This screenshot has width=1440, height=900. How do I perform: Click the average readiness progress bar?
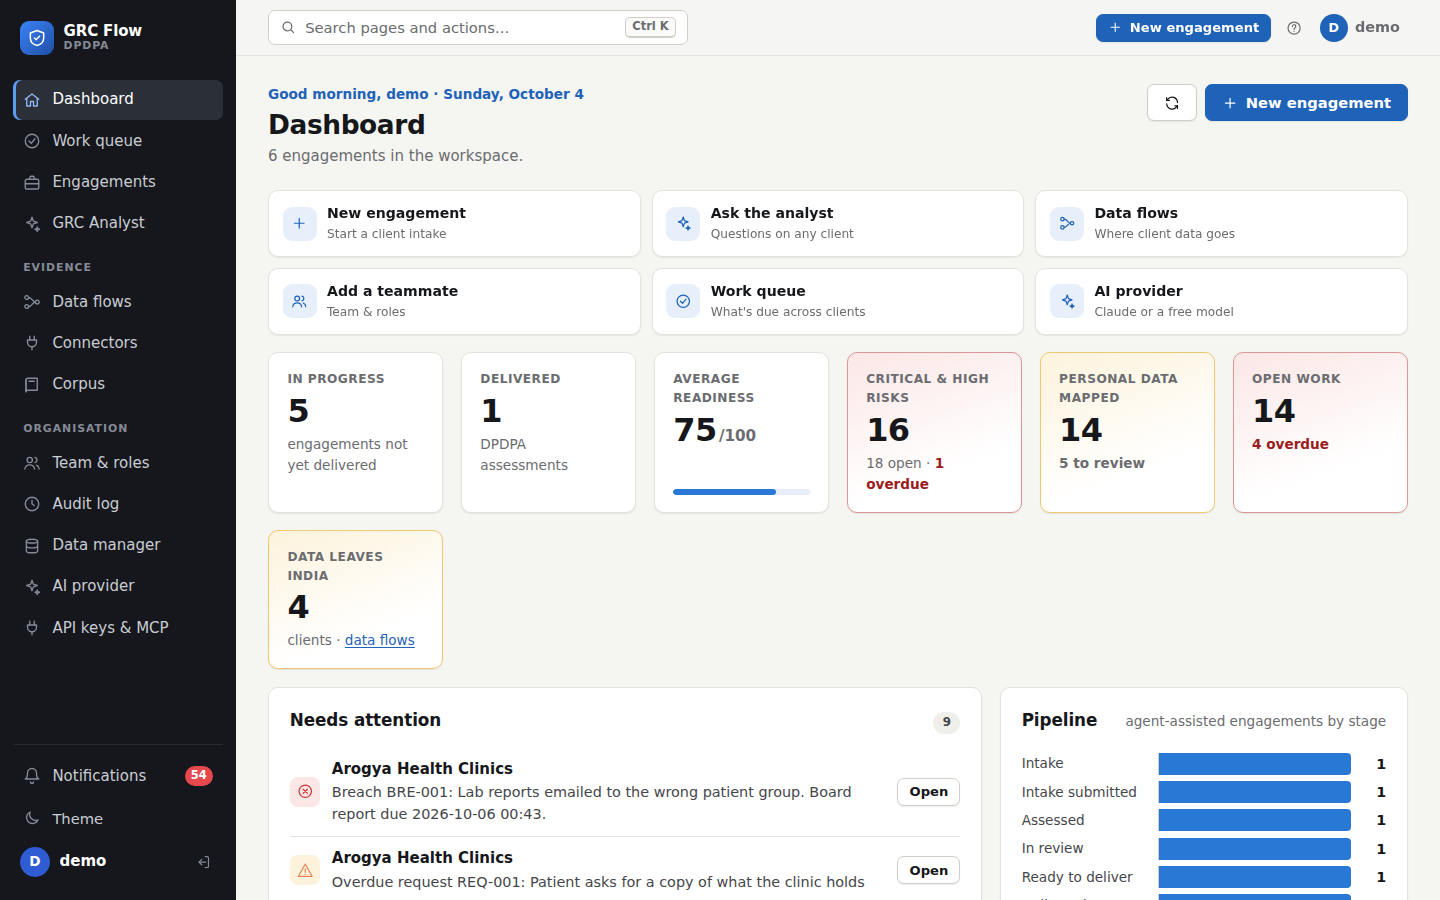[x=741, y=492]
